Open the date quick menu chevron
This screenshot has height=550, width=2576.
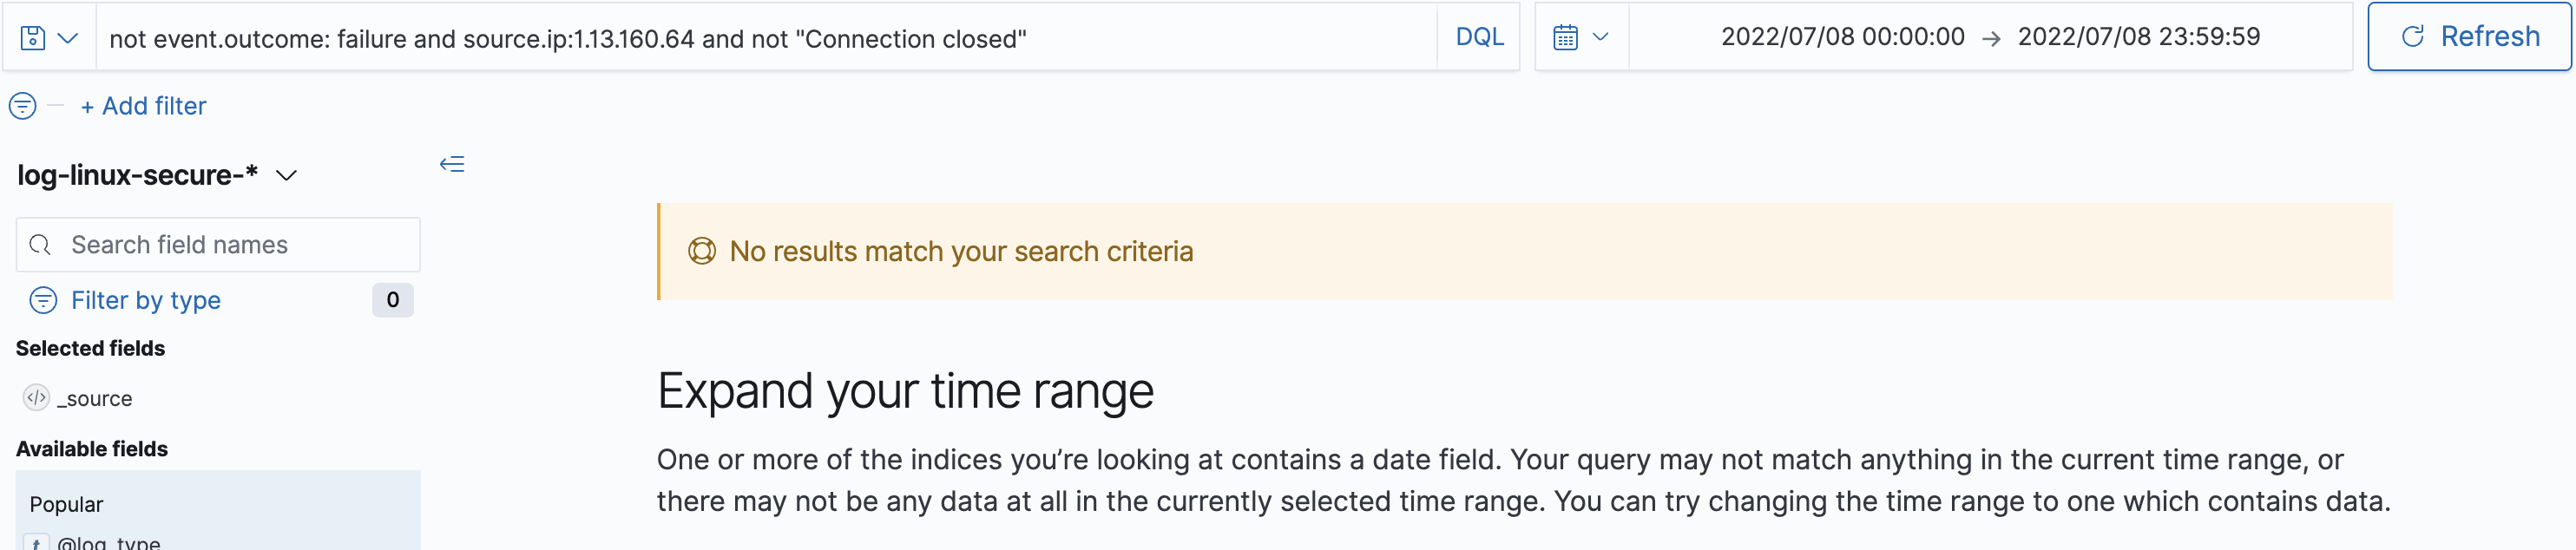pos(1600,37)
